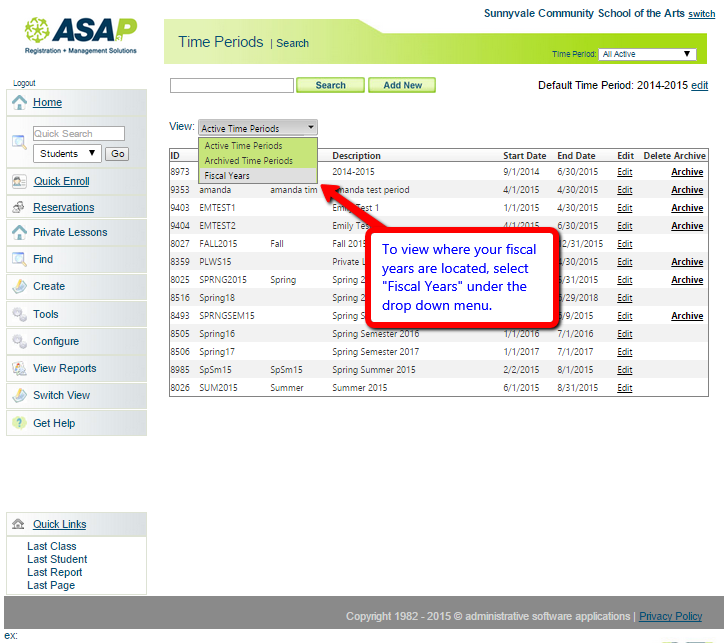Expand the Students quick search dropdown
Image resolution: width=726 pixels, height=643 pixels.
[x=68, y=154]
